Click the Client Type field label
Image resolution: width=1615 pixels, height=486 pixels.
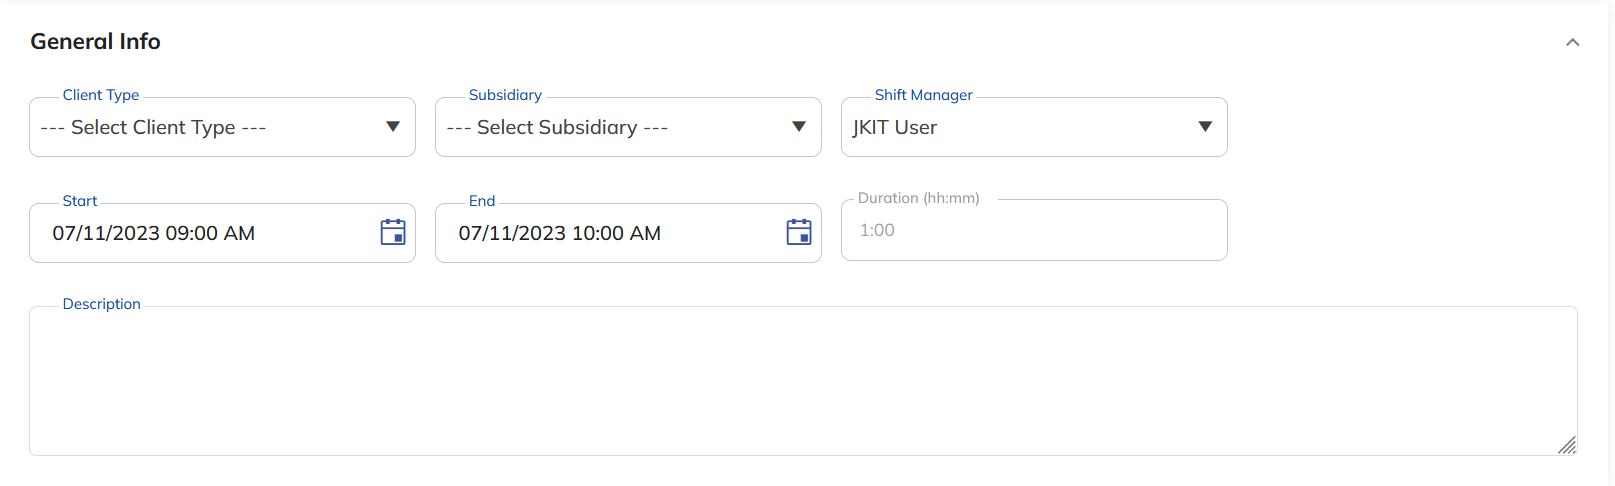101,95
